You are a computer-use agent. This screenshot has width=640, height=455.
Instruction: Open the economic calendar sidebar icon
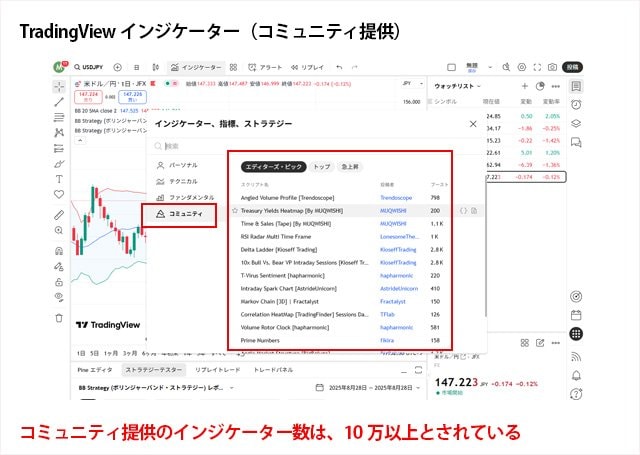pos(576,315)
